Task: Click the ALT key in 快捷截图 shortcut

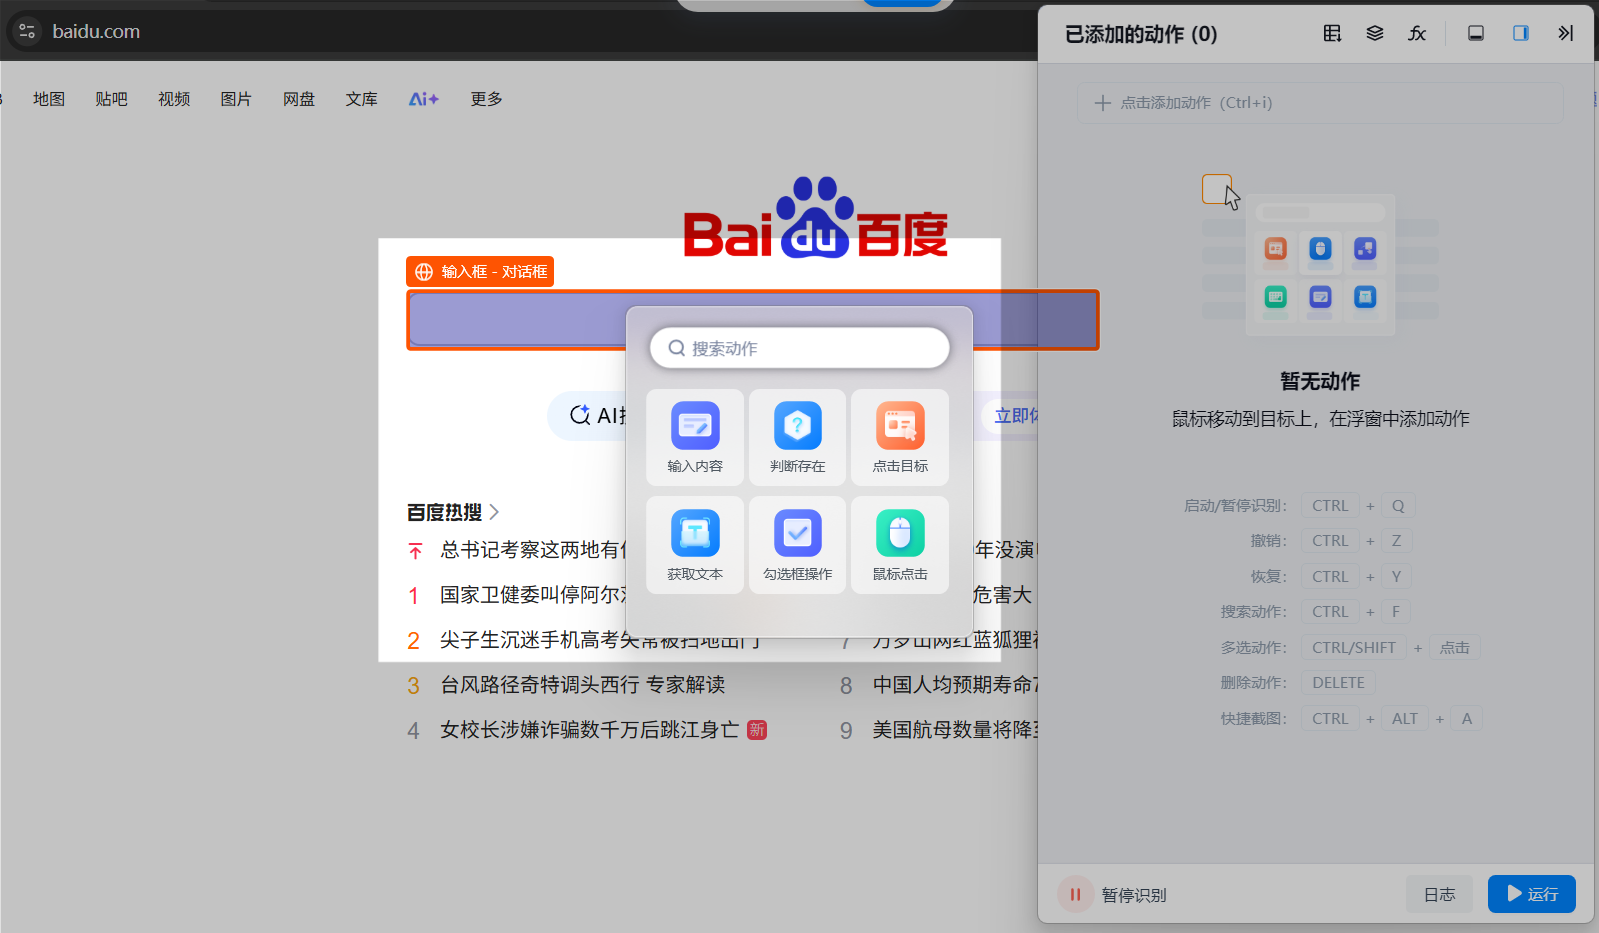Action: (1405, 718)
